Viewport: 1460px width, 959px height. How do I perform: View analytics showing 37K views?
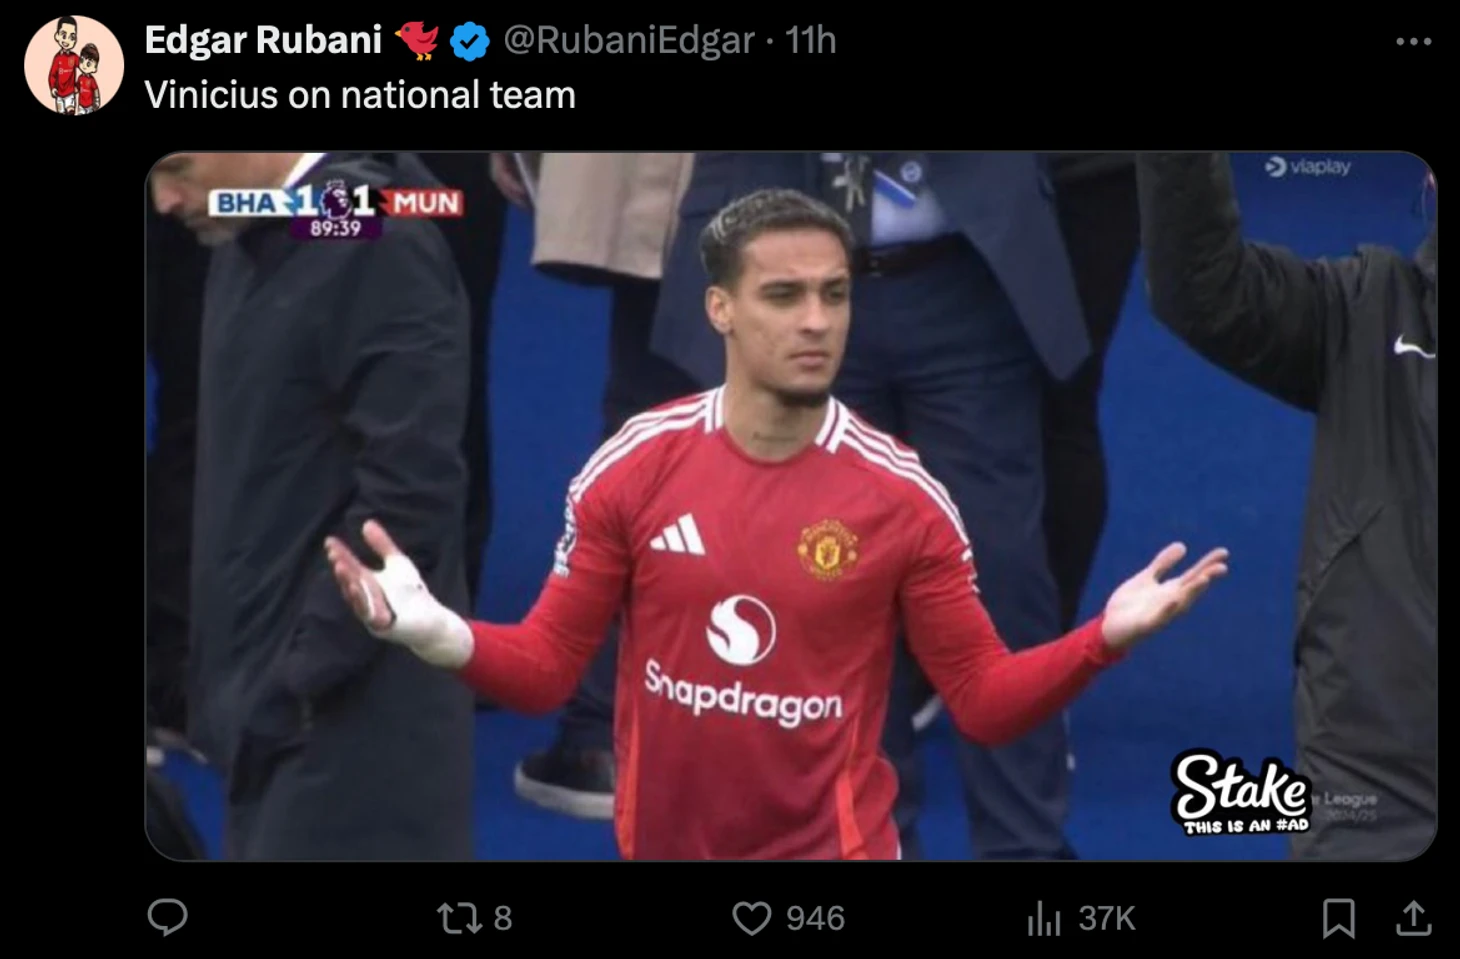1081,918
